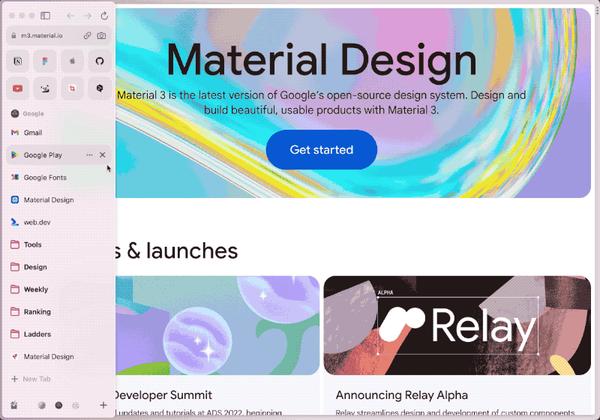
Task: Open more options for Google Play tab
Action: 89,155
